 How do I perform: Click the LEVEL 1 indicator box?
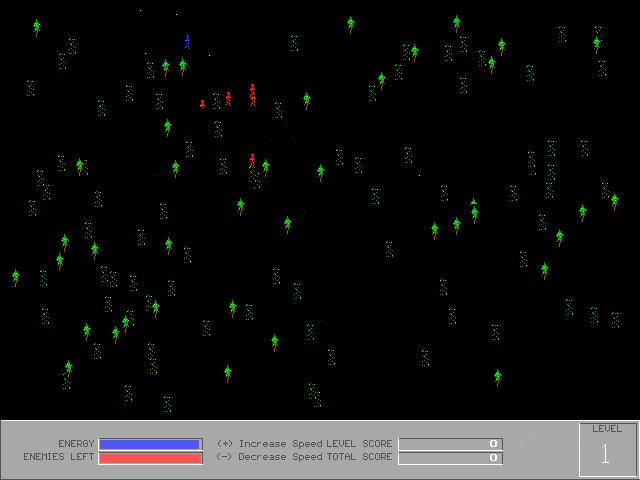607,449
